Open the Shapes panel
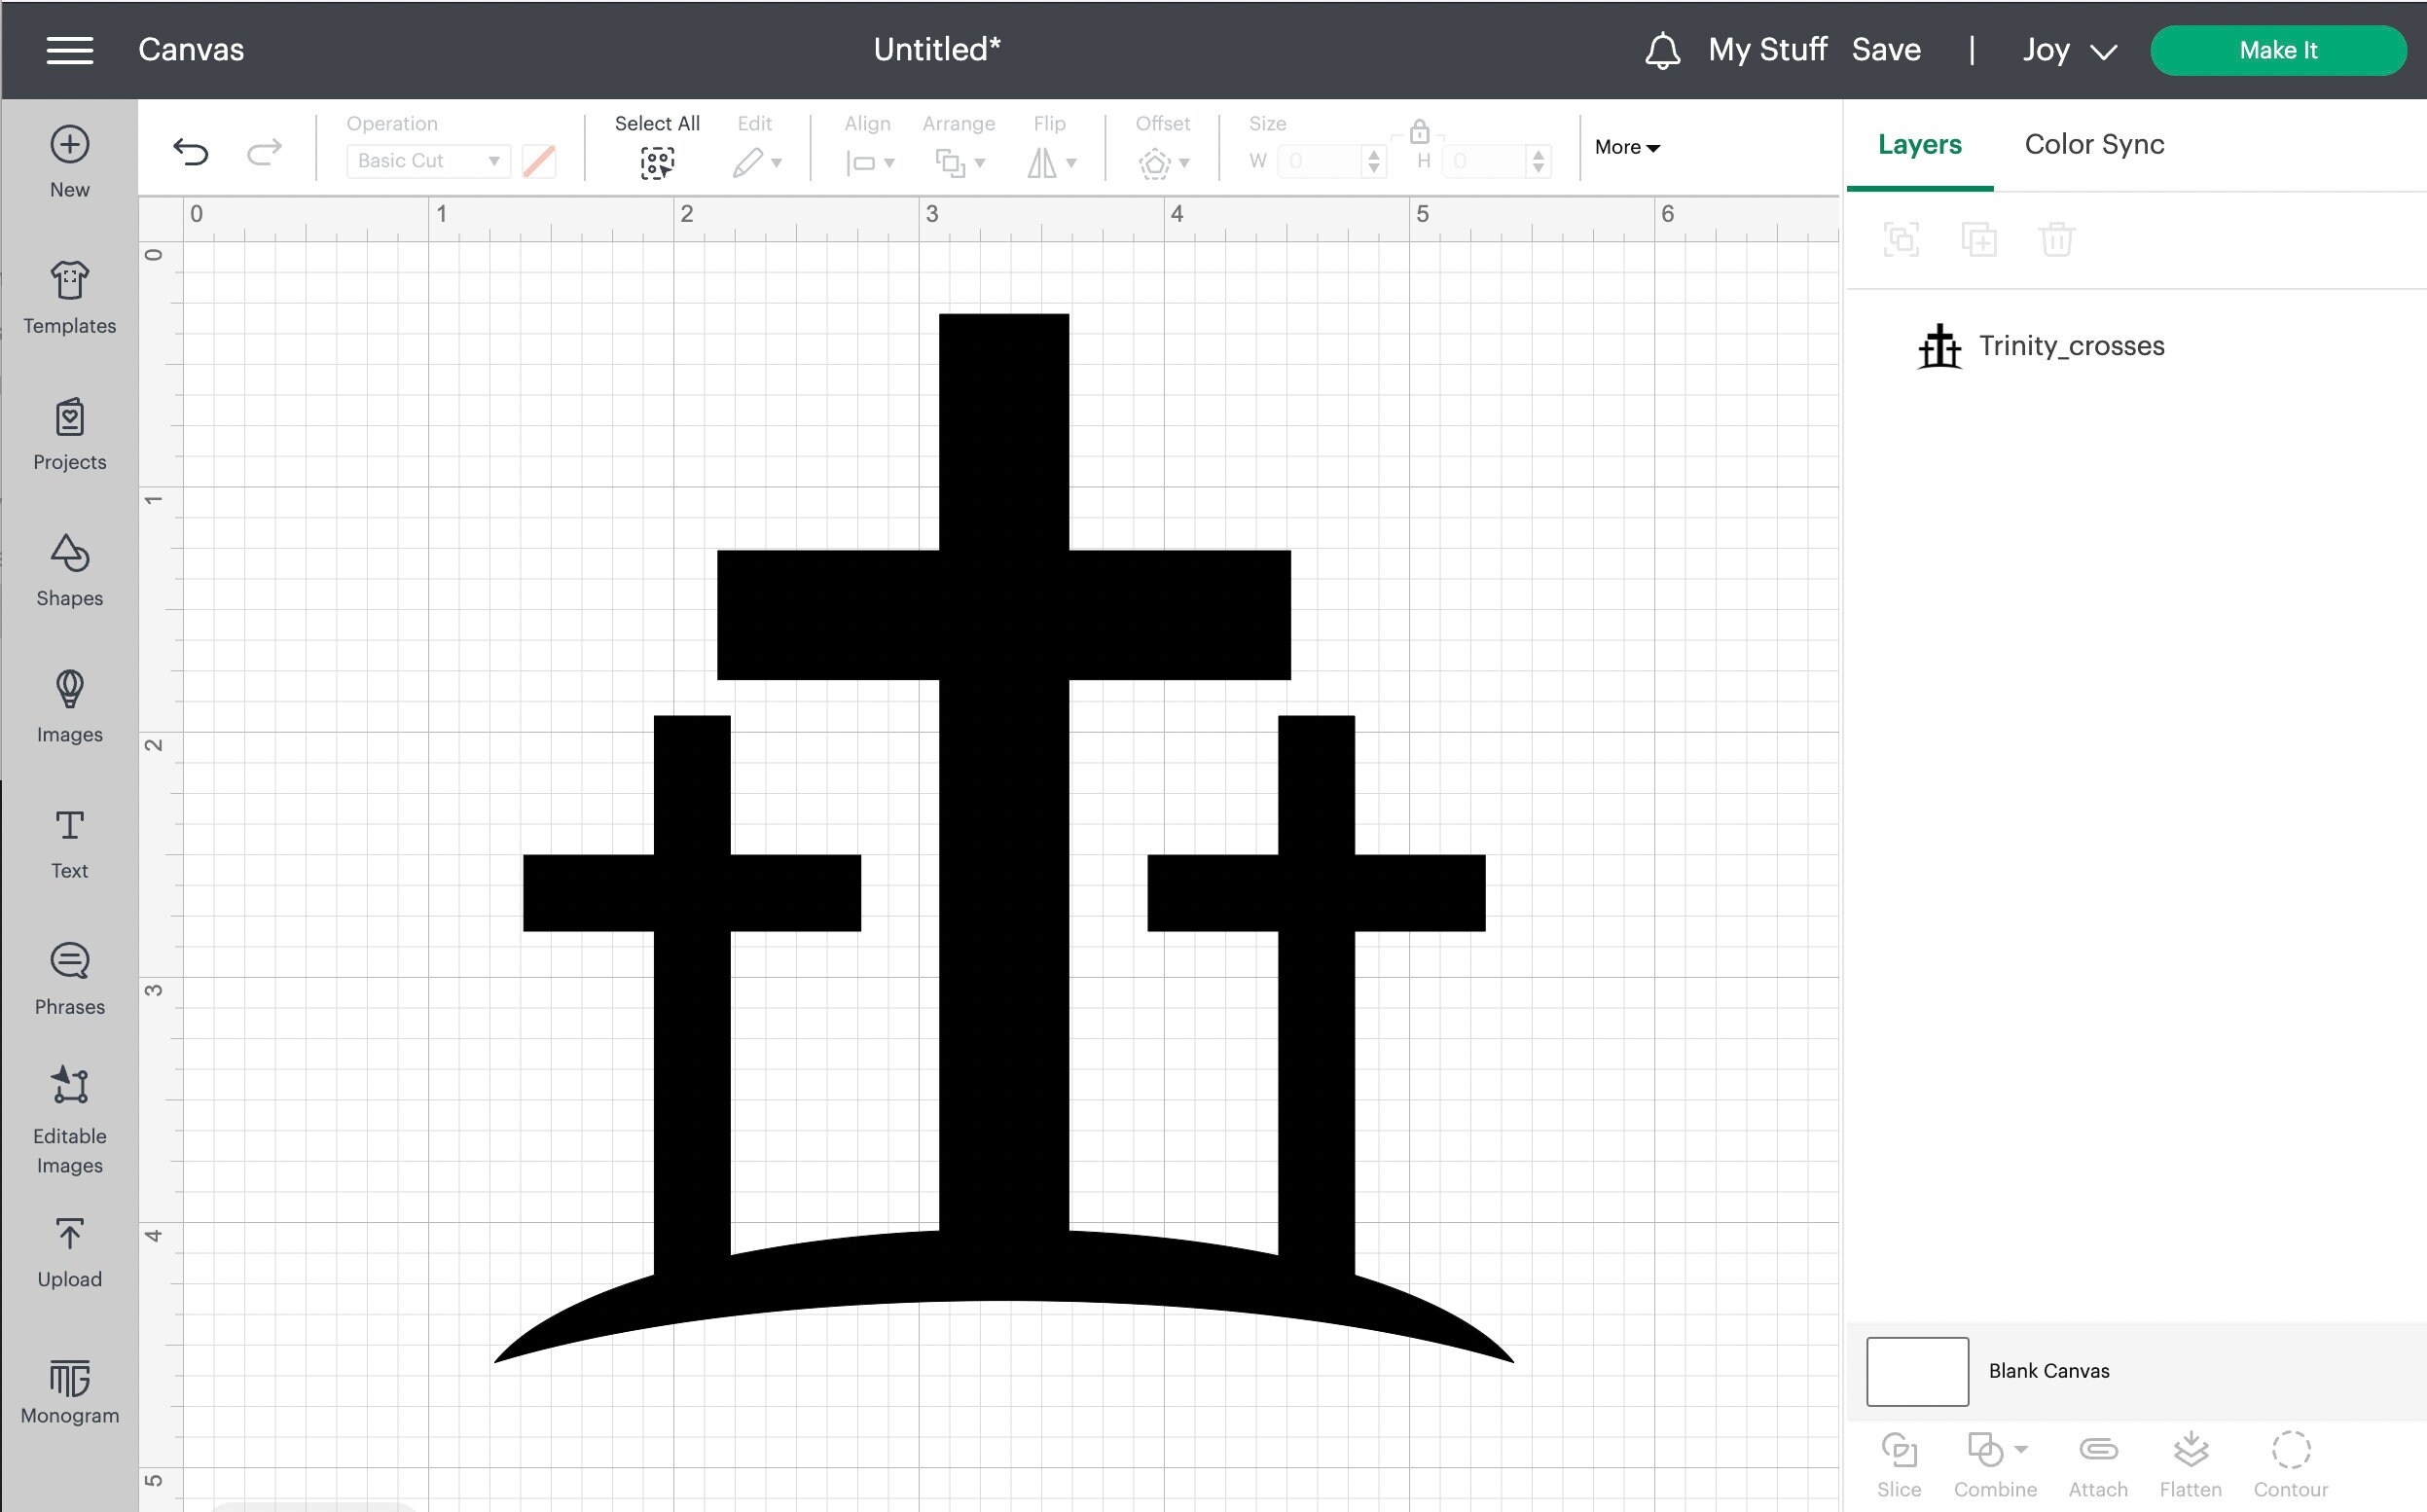 pos(68,570)
